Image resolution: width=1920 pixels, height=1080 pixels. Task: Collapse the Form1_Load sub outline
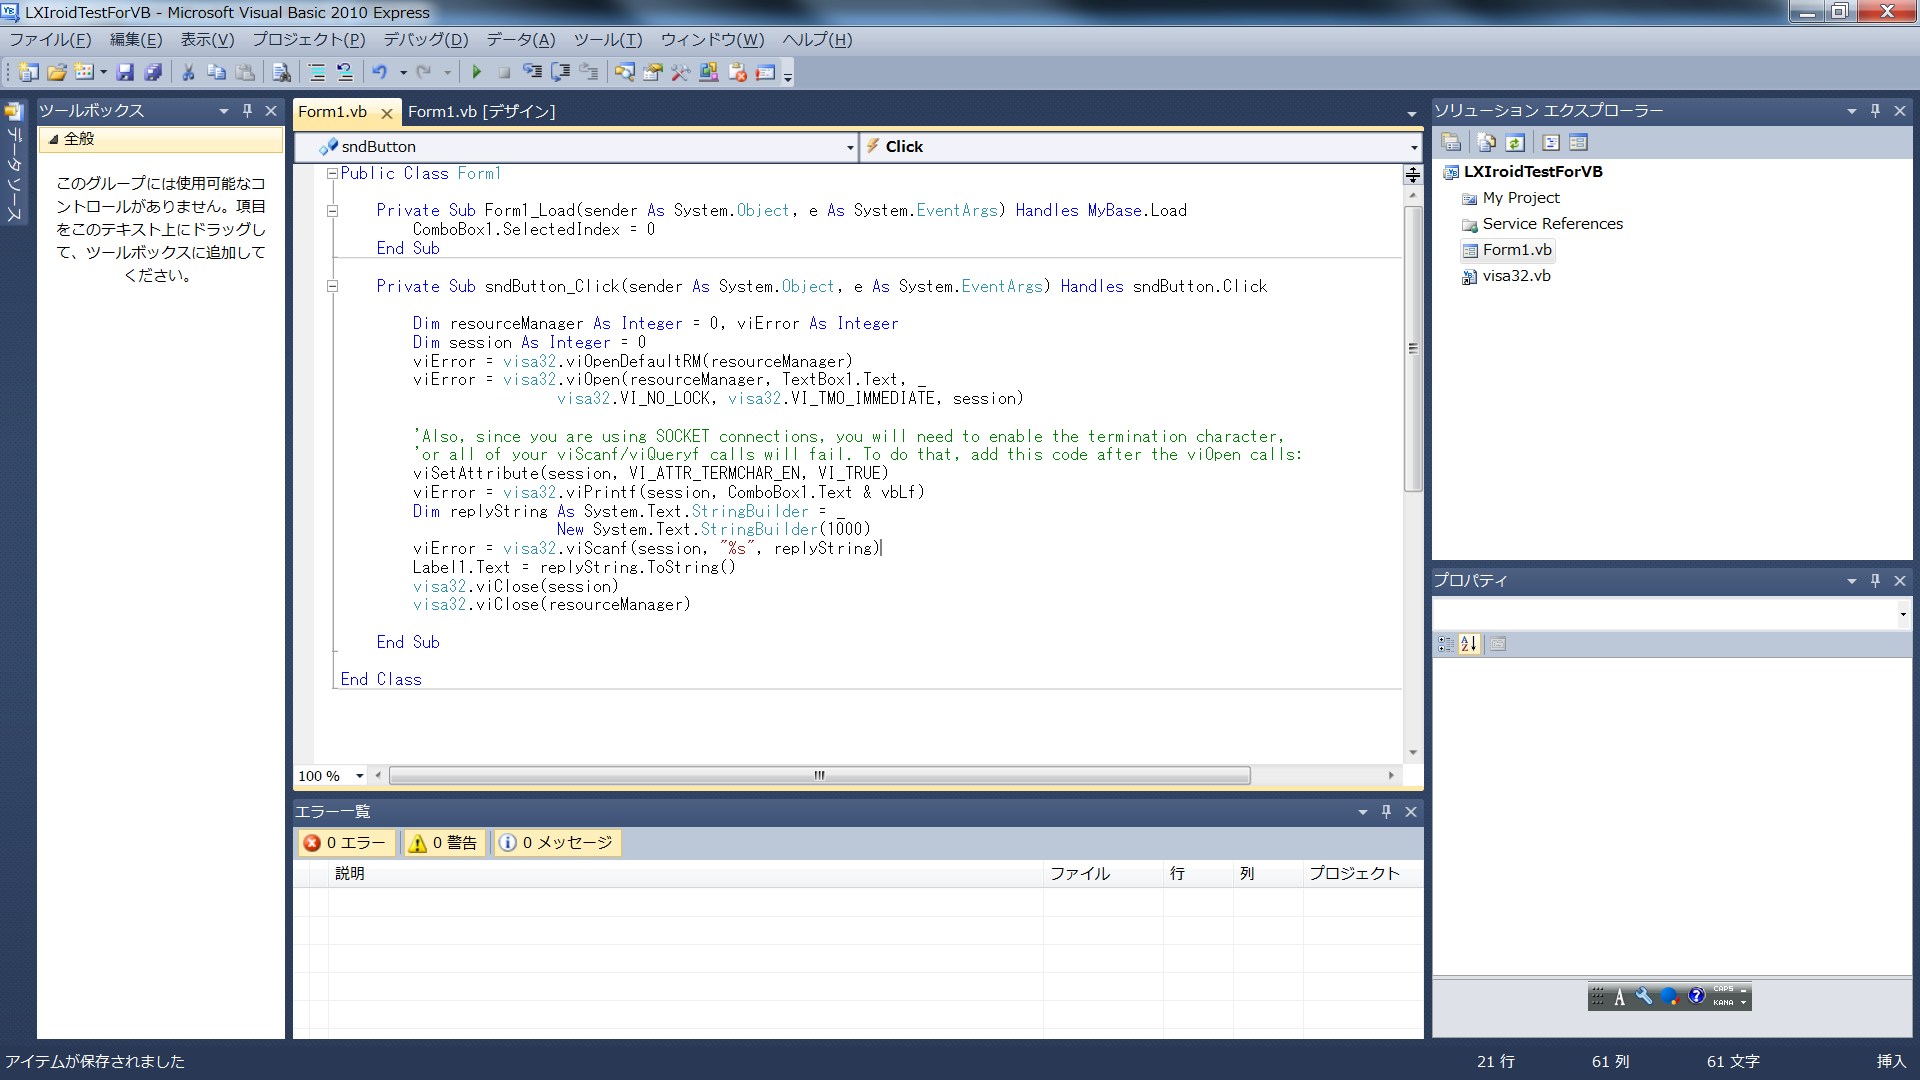pos(332,211)
